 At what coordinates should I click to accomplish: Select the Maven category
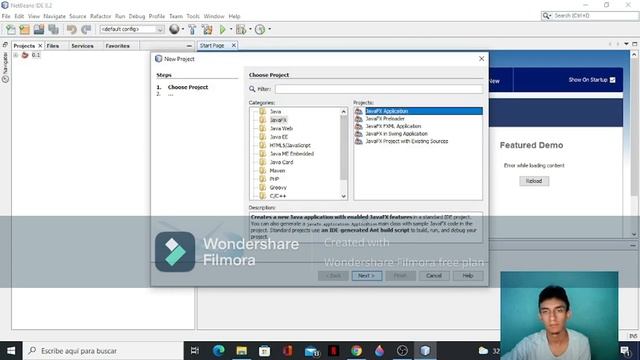(x=277, y=171)
